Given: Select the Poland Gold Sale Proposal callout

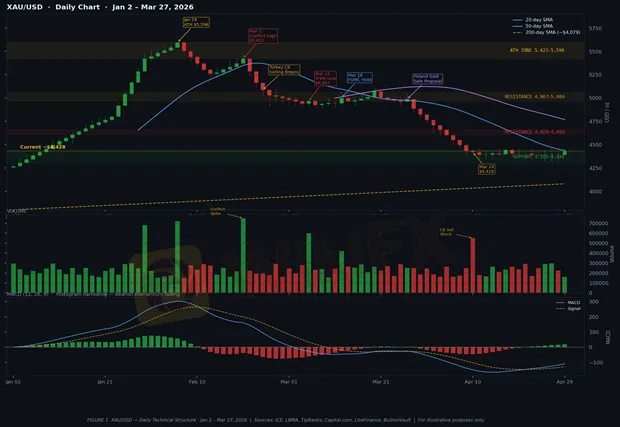Looking at the screenshot, I should coord(426,77).
